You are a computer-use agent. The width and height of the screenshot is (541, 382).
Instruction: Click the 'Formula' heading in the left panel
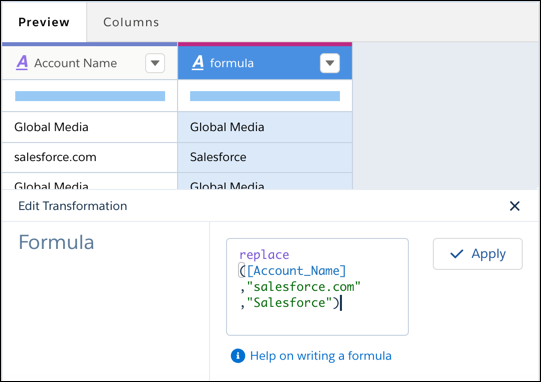coord(56,242)
